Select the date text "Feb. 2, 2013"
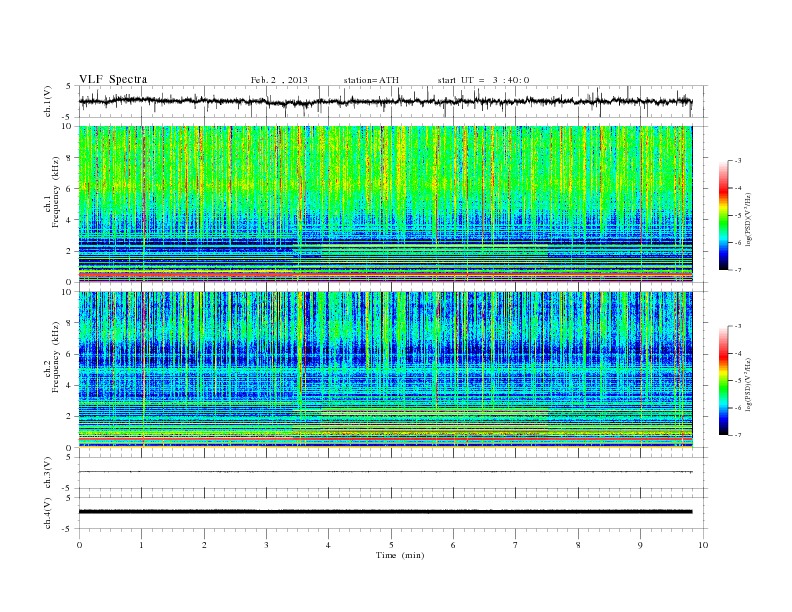 coord(279,80)
